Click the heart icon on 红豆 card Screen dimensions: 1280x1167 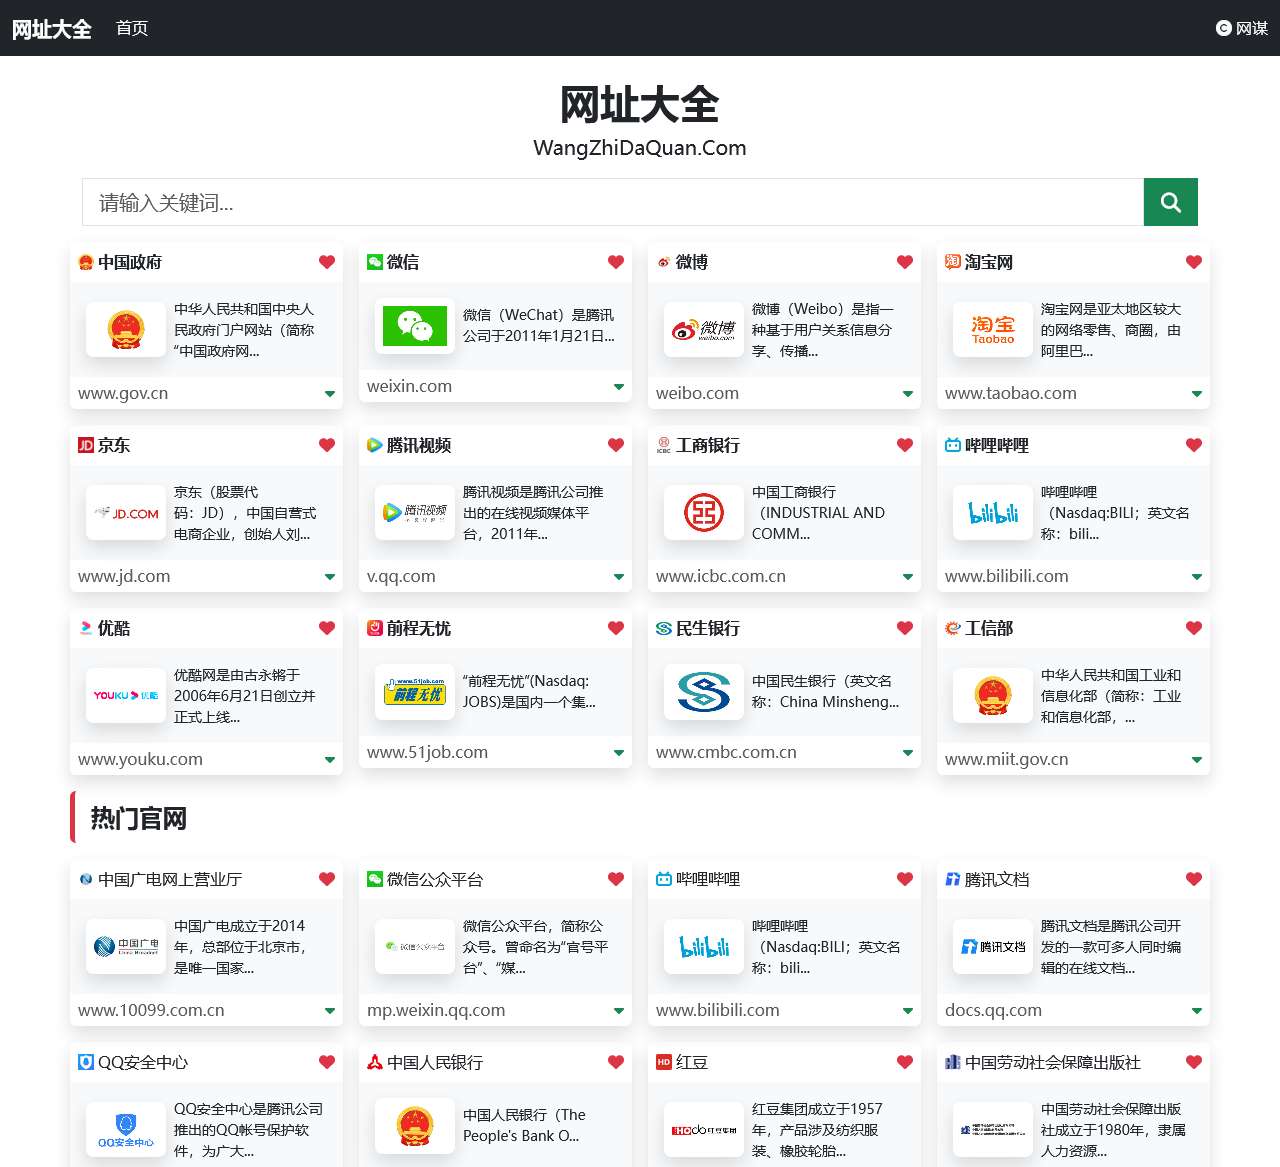[905, 1062]
